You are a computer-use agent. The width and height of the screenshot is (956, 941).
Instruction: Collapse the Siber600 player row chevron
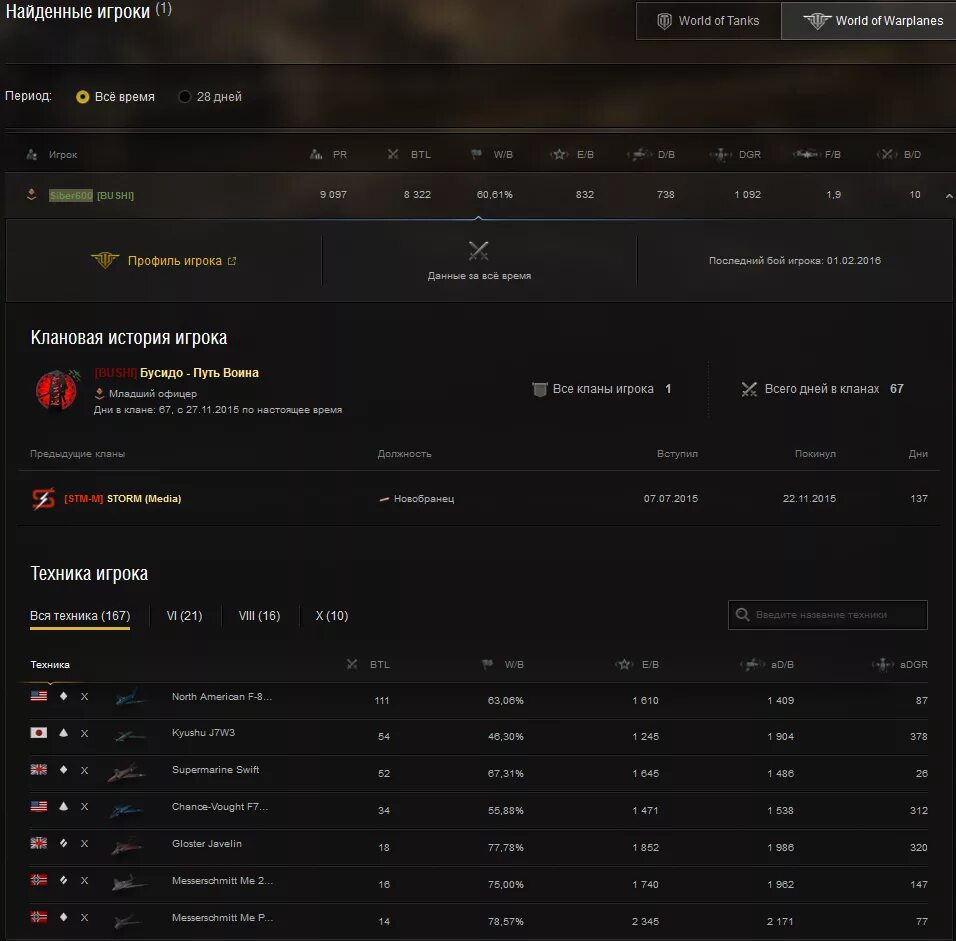pyautogui.click(x=949, y=196)
